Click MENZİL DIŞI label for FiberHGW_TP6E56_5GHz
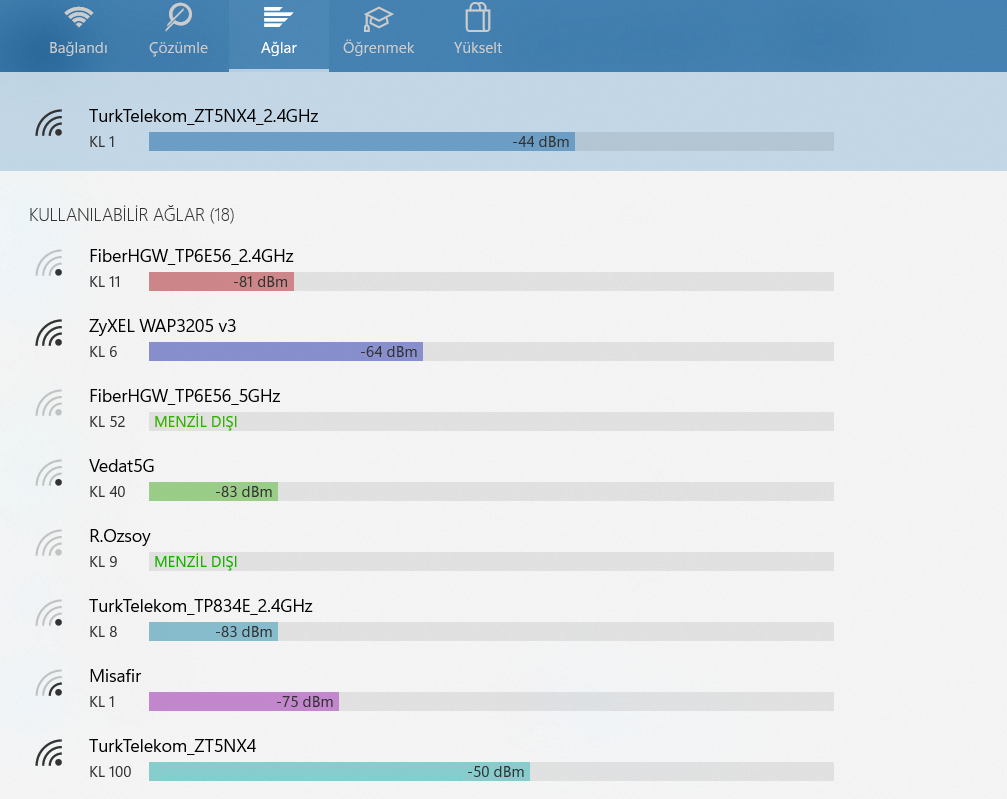Screen dimensions: 1007x799 pos(196,422)
